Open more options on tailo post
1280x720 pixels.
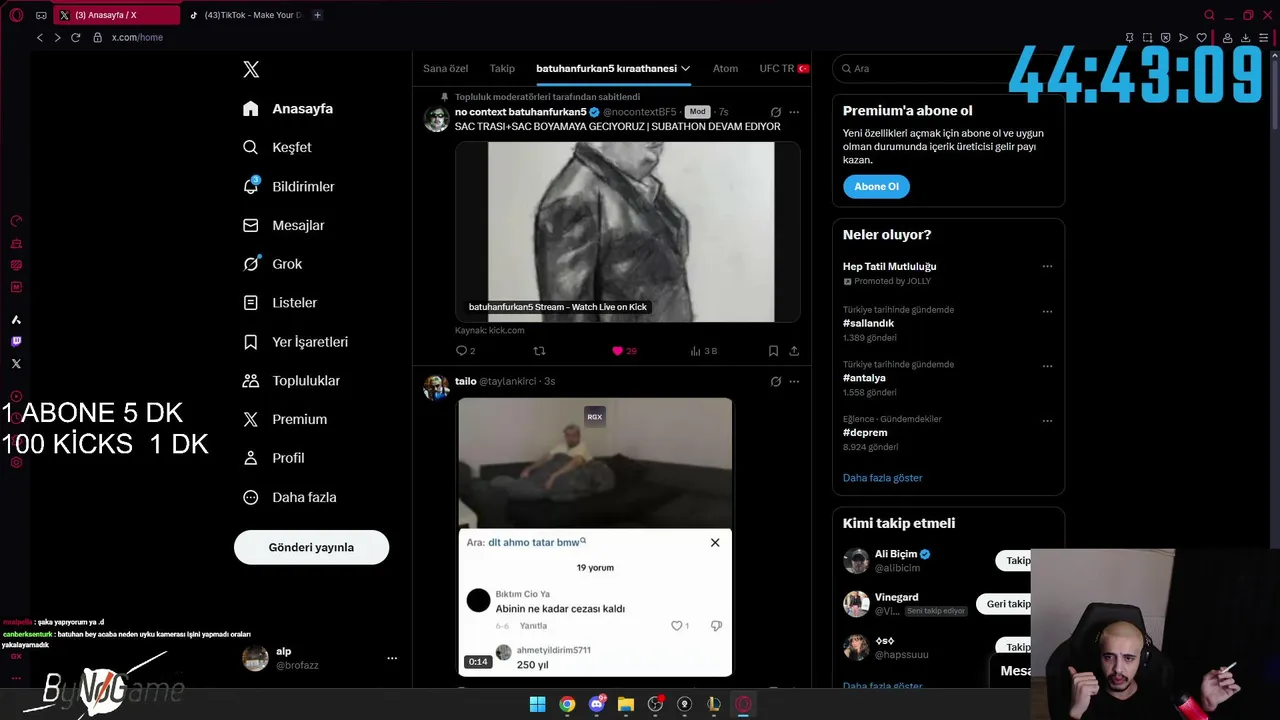[x=794, y=381]
